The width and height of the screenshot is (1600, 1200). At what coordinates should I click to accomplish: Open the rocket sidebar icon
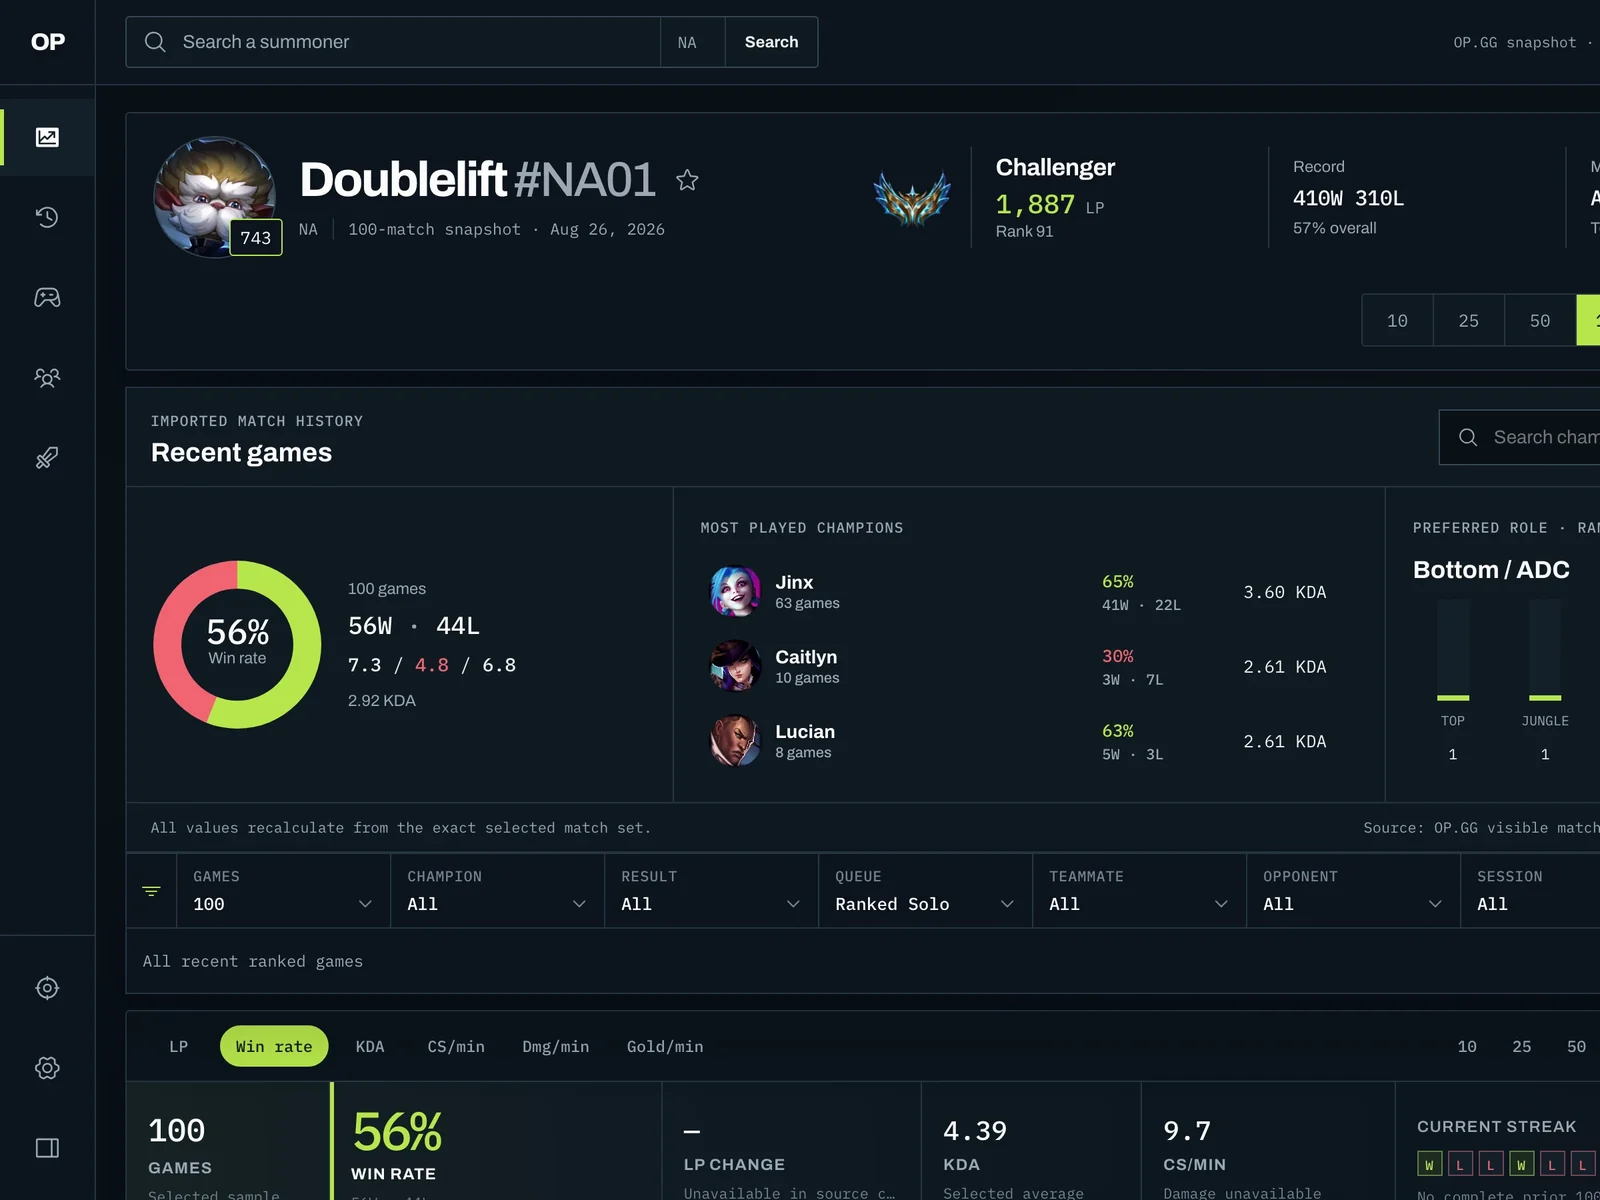click(x=47, y=457)
